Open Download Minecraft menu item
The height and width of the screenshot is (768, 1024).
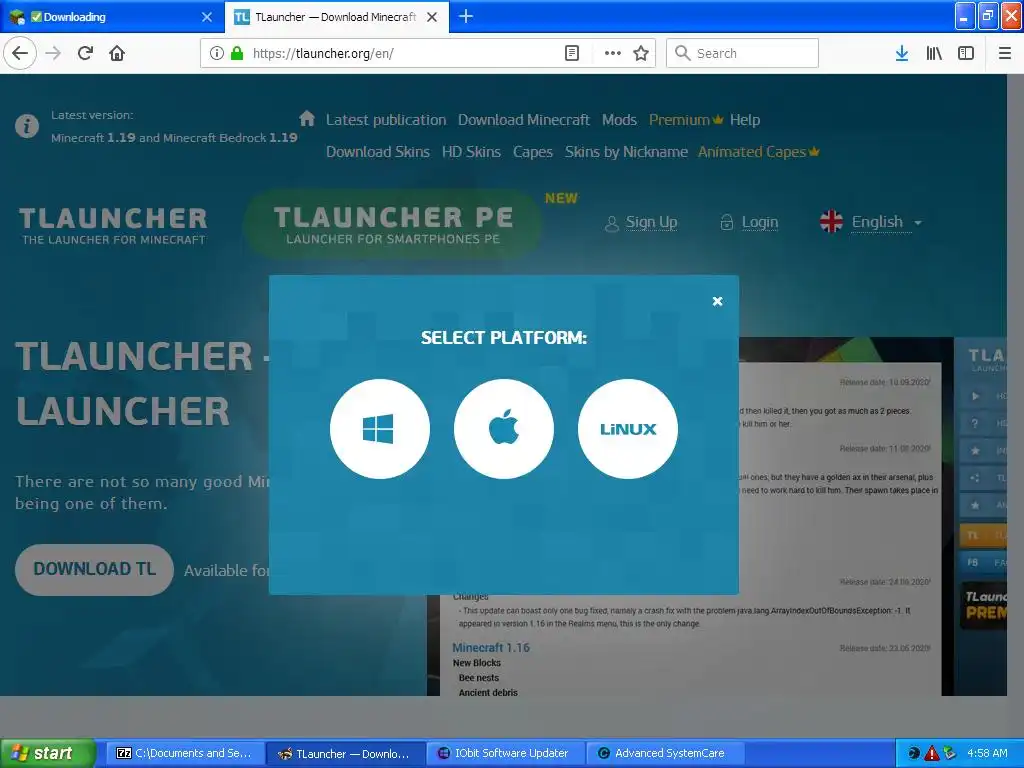[x=524, y=120]
